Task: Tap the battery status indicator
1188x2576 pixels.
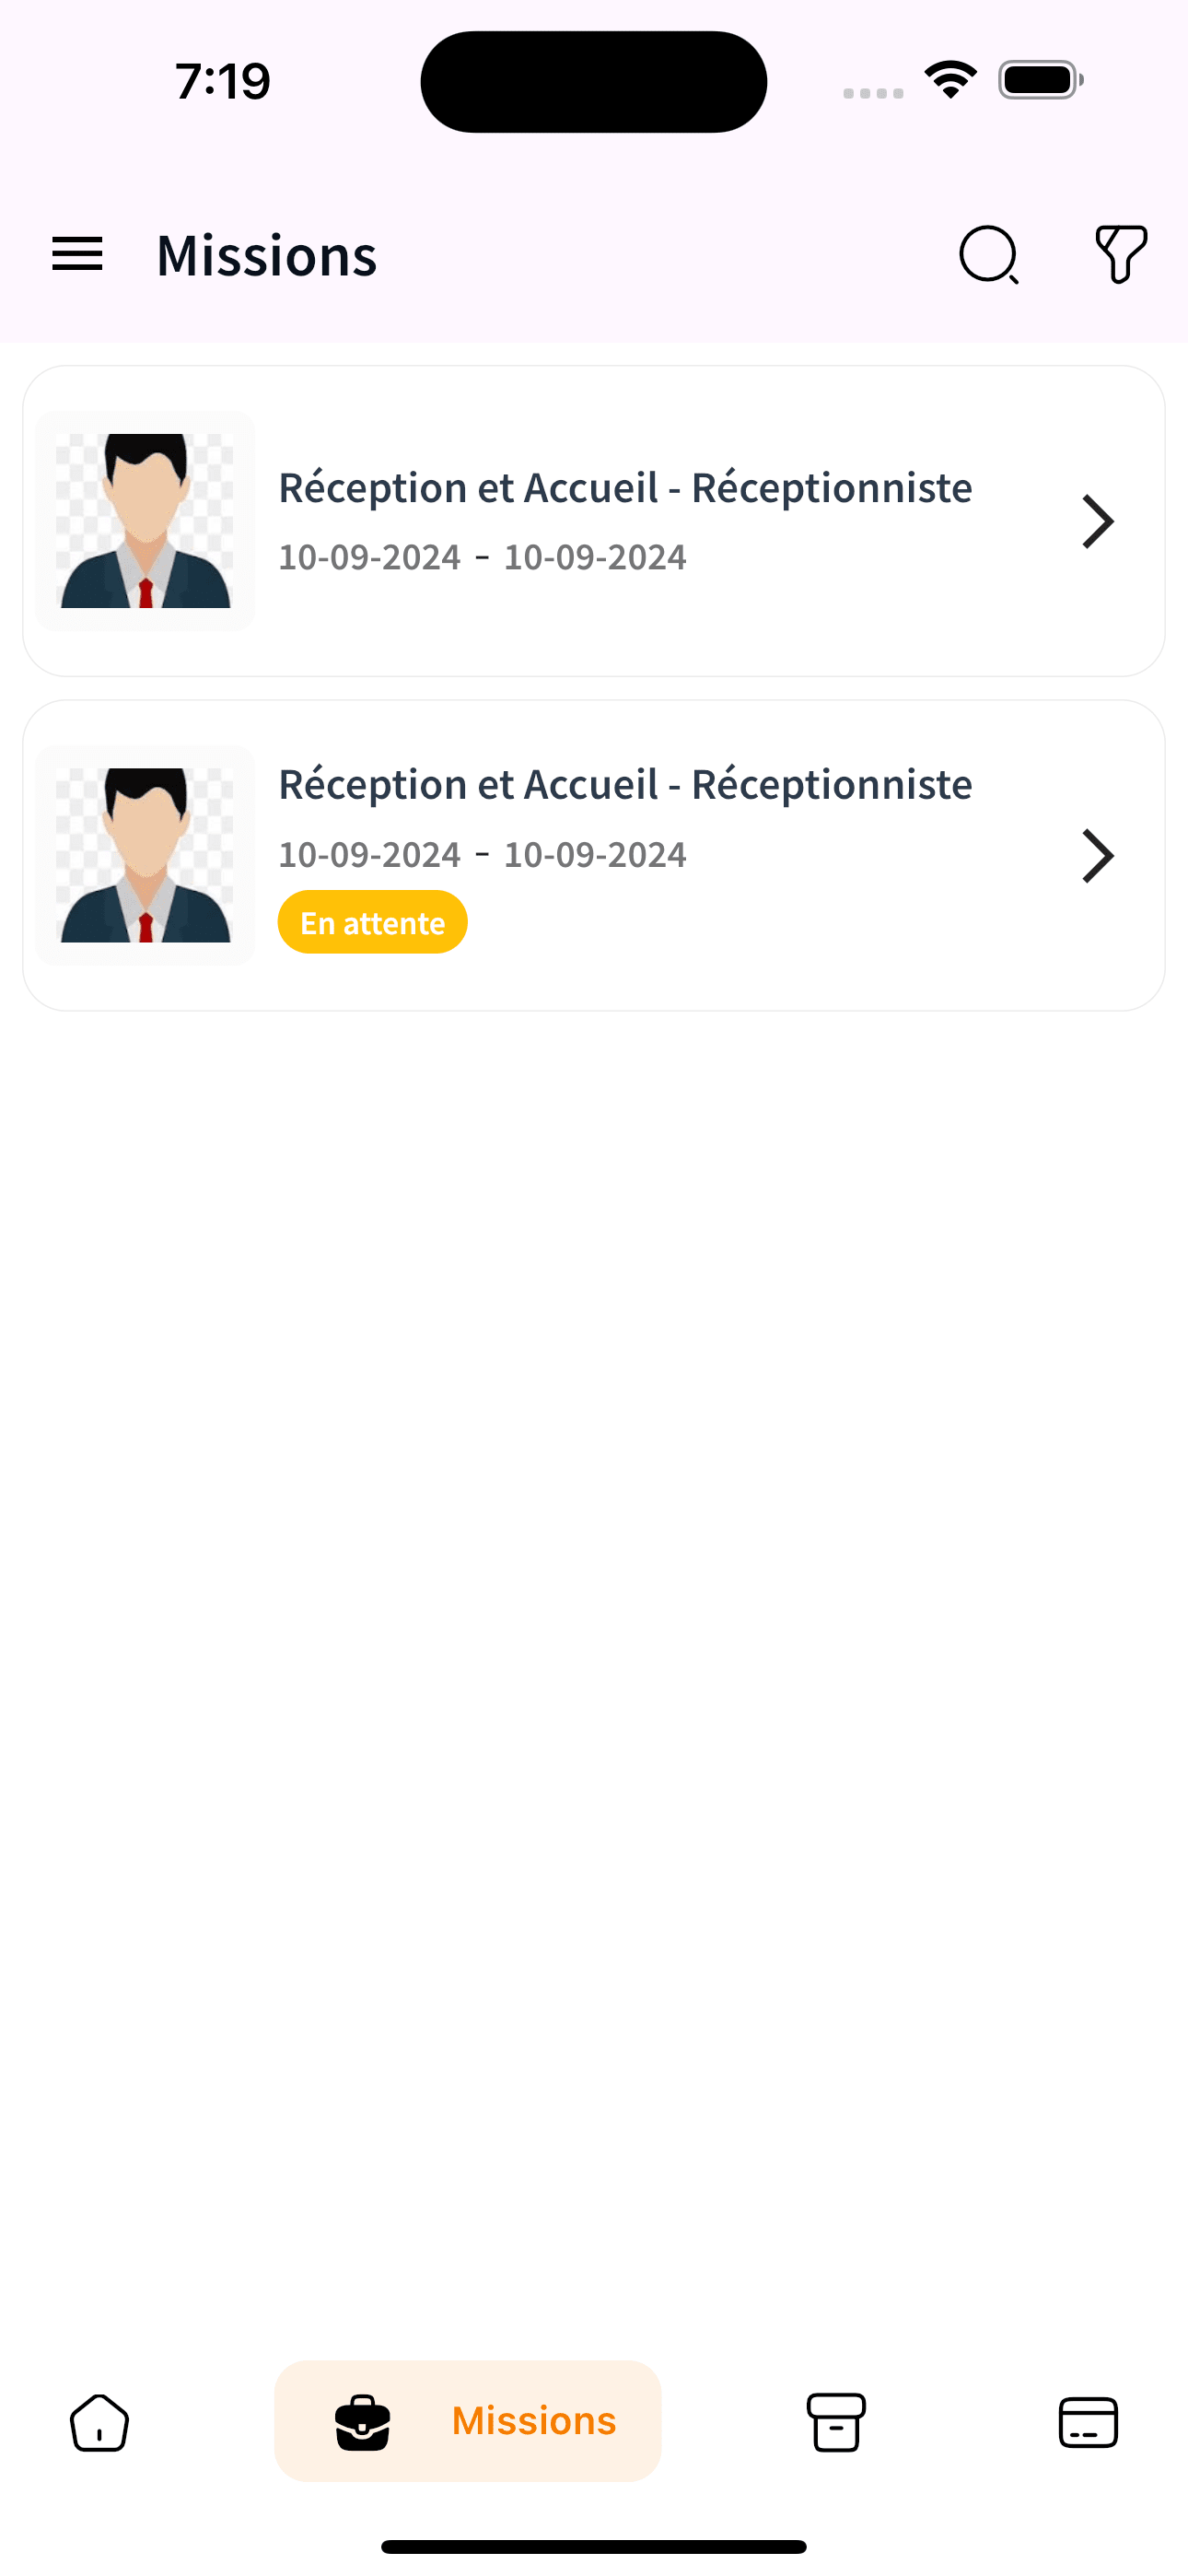Action: click(x=1040, y=80)
